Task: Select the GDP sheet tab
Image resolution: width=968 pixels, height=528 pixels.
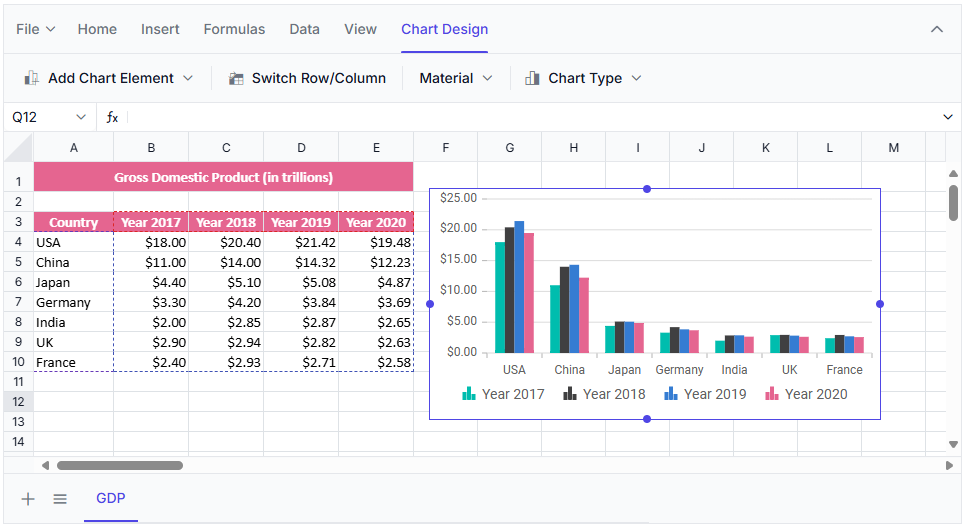Action: click(111, 498)
